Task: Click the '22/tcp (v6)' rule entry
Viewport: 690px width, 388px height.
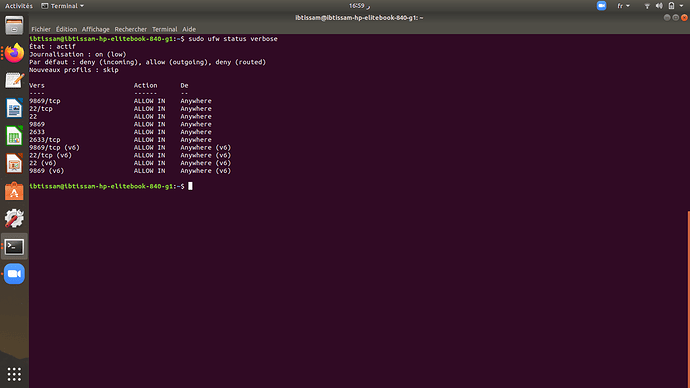Action: coord(51,155)
